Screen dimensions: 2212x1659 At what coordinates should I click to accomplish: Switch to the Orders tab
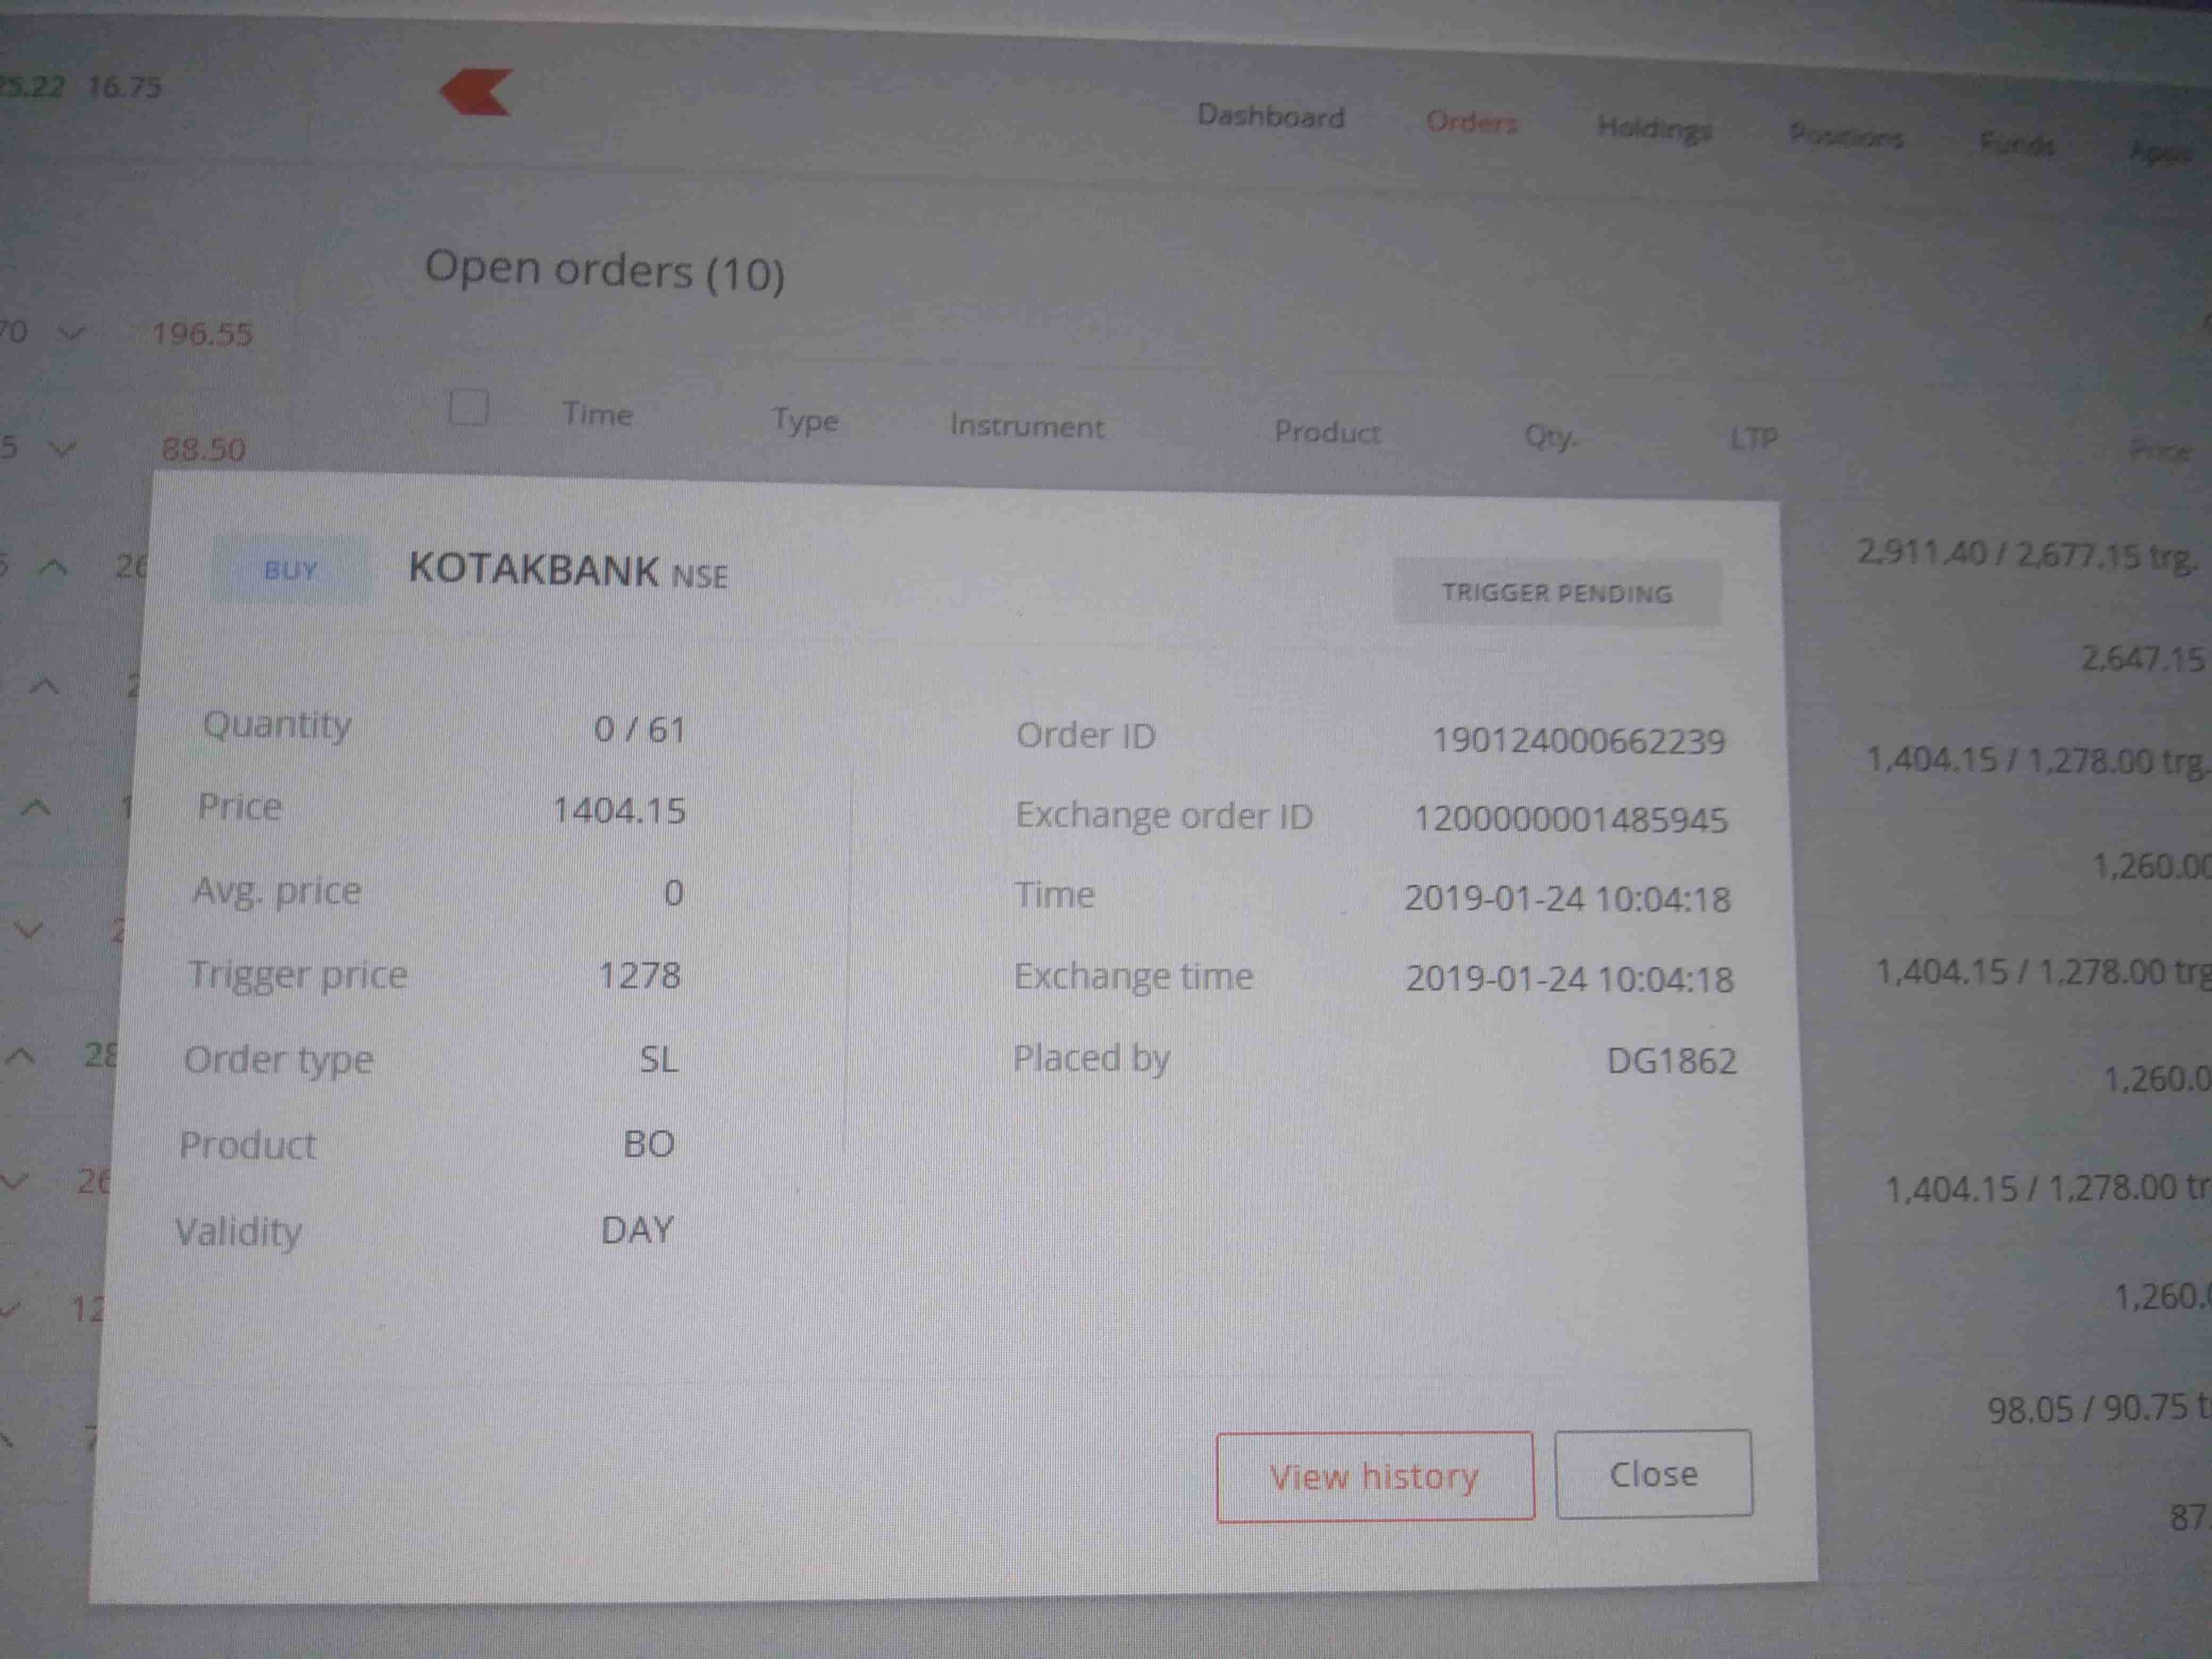1471,122
